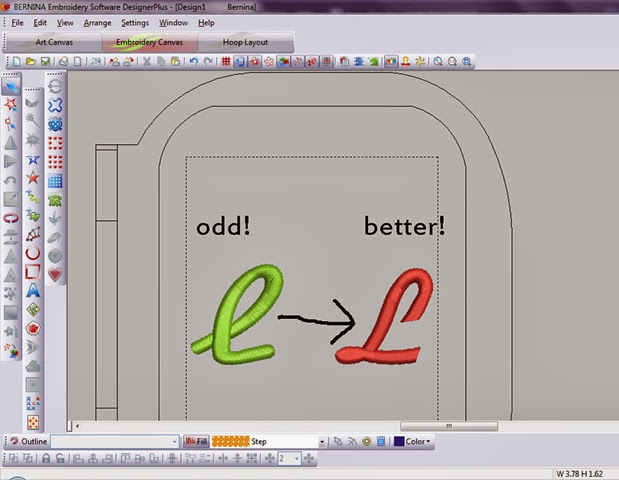Open the Settings menu

click(x=135, y=23)
